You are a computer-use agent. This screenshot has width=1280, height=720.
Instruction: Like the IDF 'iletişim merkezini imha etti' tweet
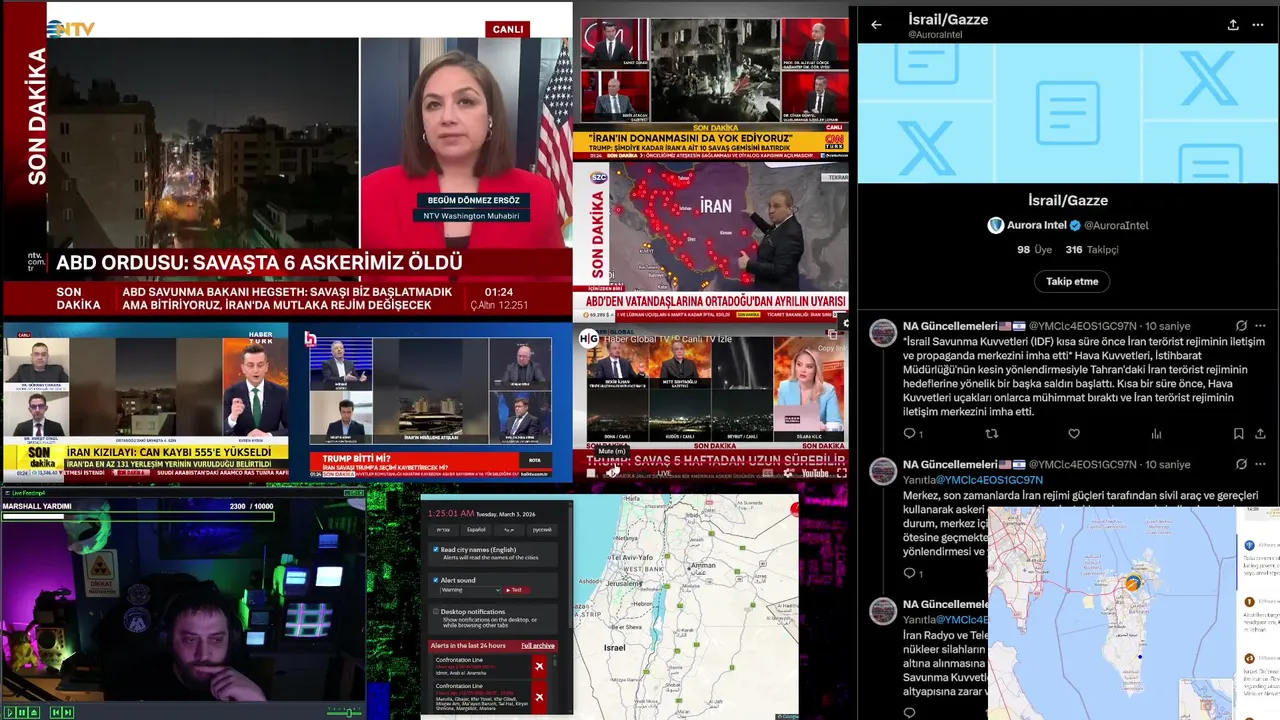point(1074,434)
